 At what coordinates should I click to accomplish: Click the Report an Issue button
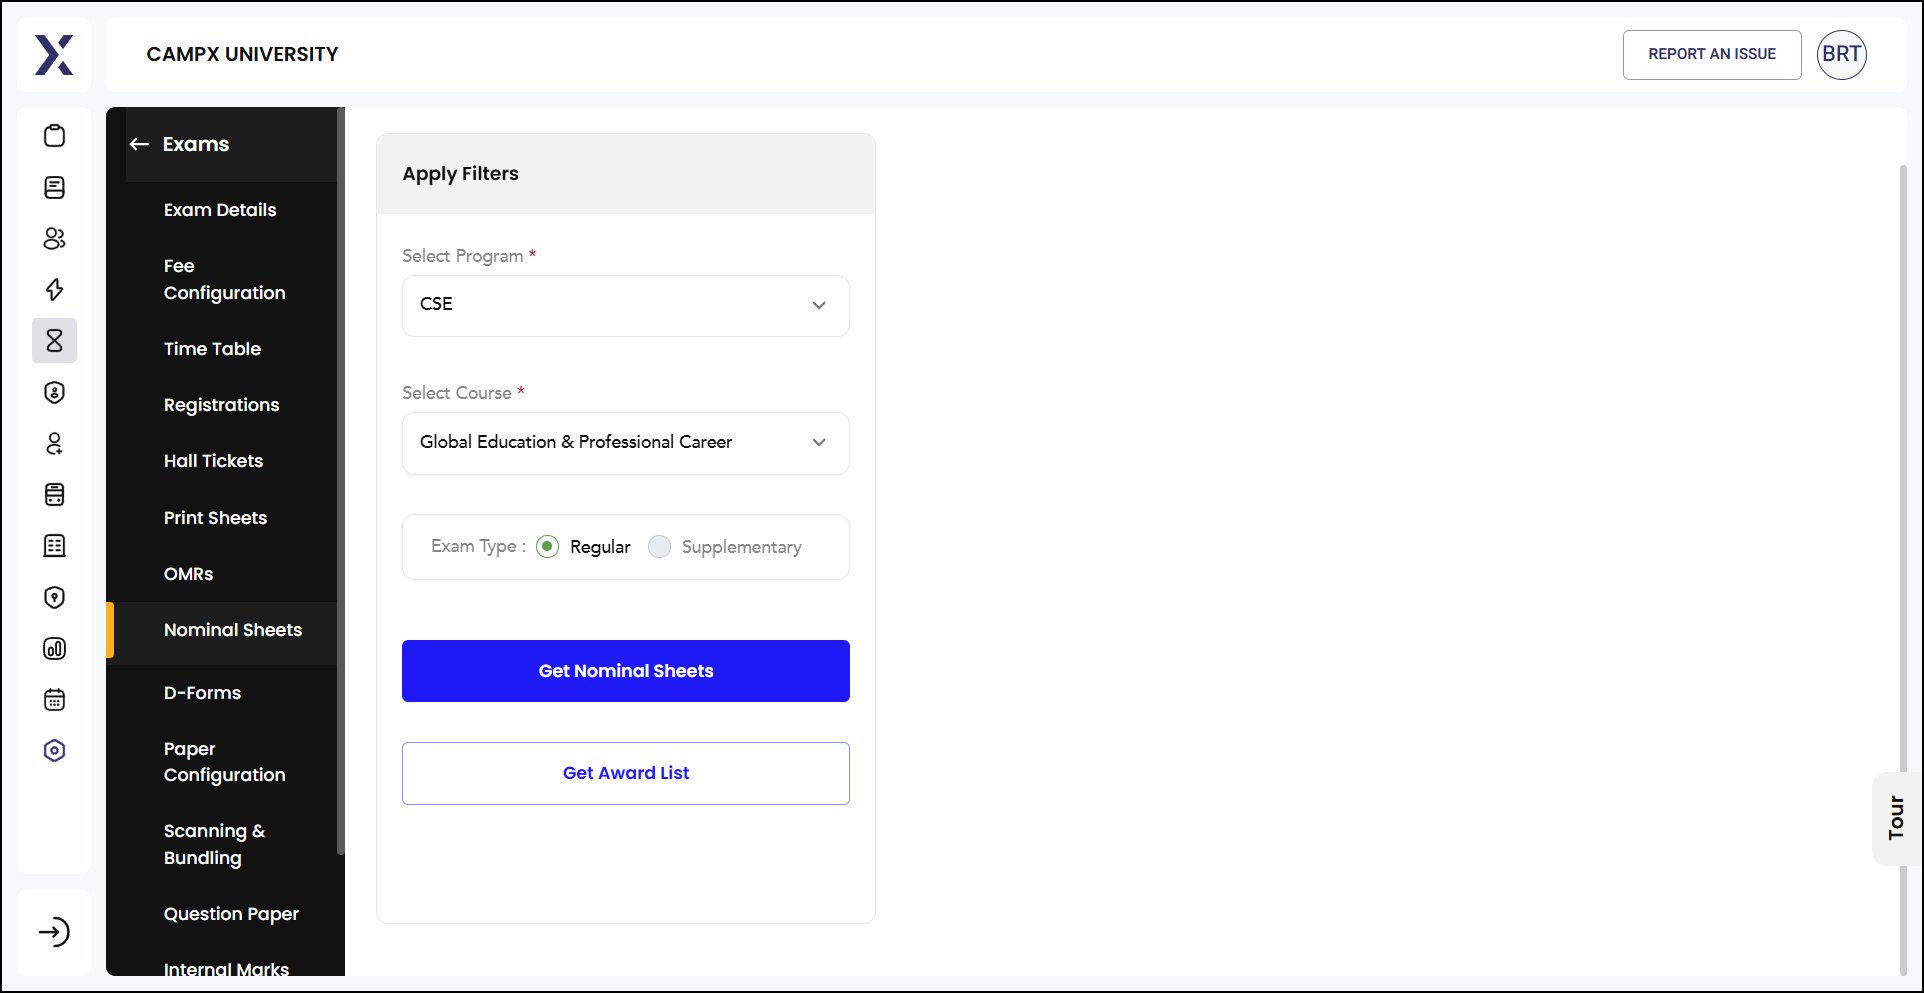(x=1712, y=54)
